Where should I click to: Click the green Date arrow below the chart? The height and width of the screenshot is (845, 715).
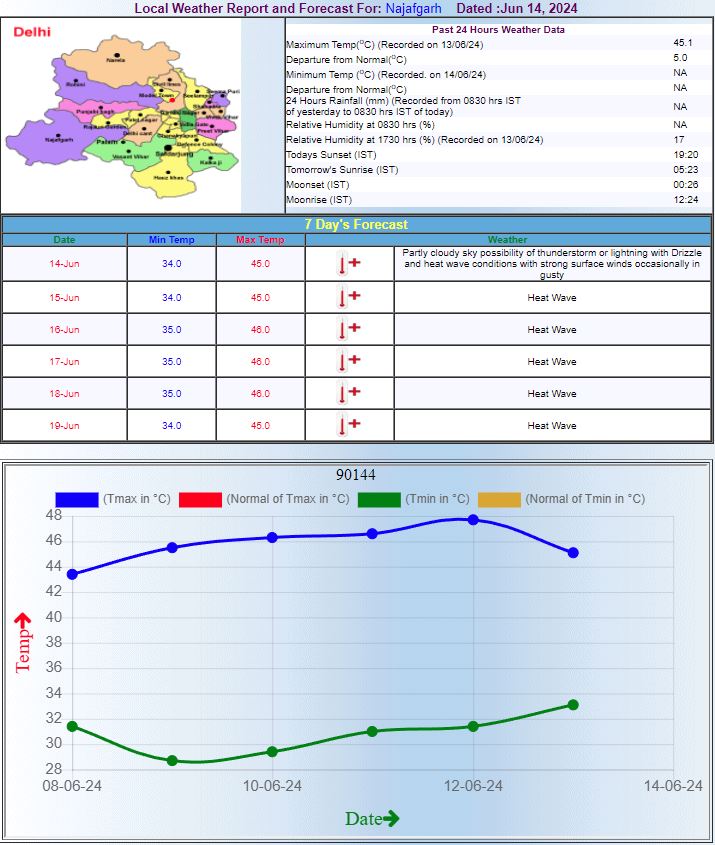point(390,818)
